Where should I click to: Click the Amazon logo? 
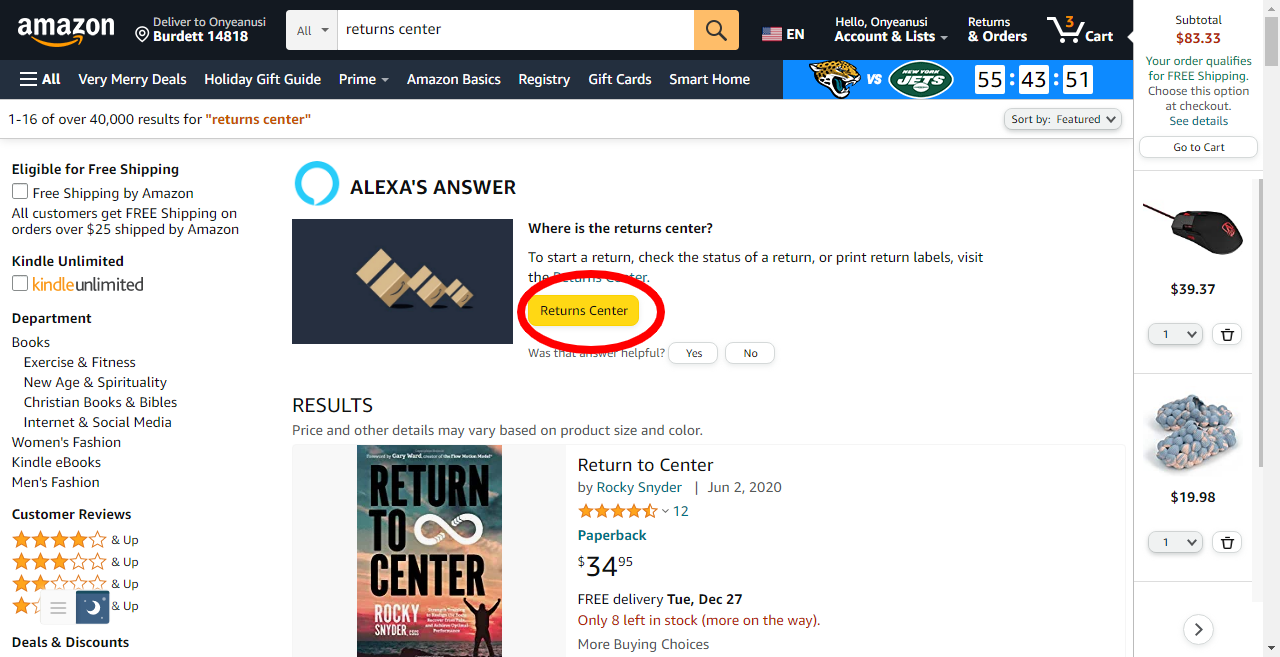(66, 30)
